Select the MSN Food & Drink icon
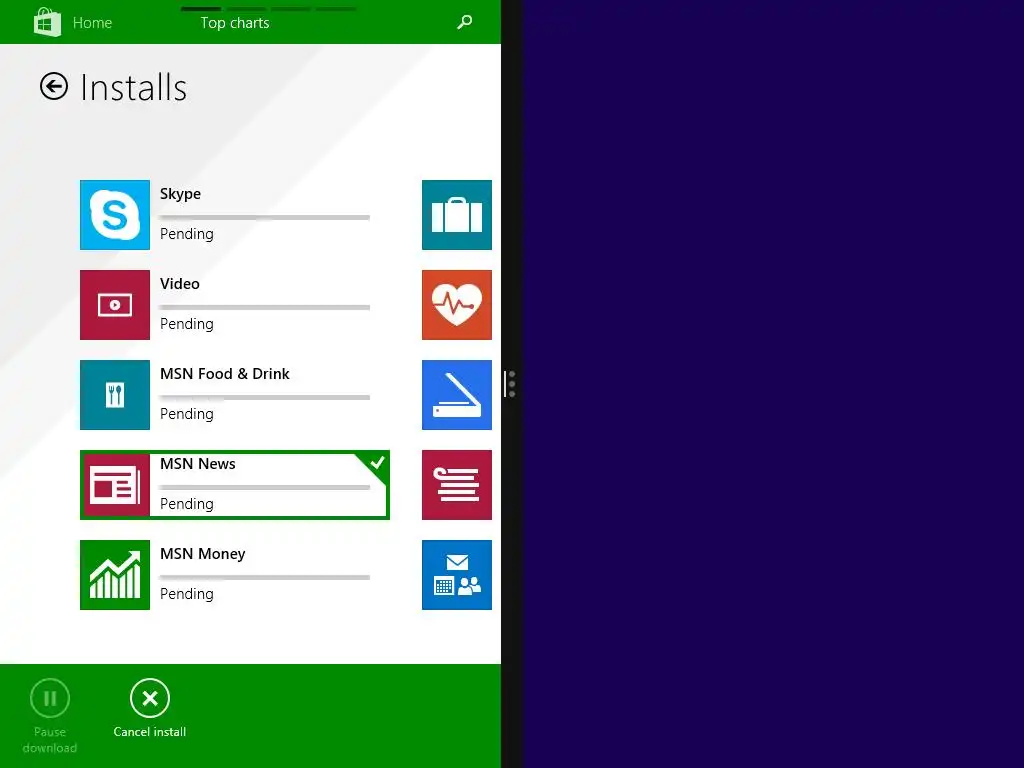This screenshot has width=1024, height=768. click(x=115, y=395)
